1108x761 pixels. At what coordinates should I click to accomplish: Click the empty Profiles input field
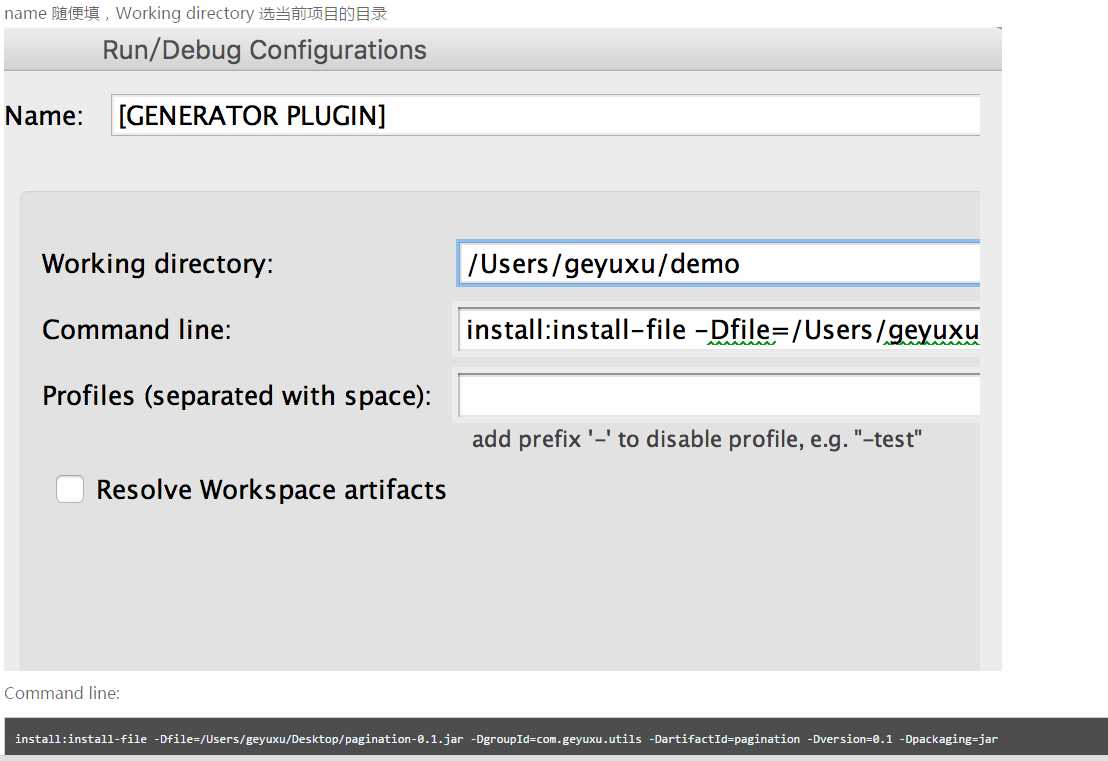click(718, 396)
